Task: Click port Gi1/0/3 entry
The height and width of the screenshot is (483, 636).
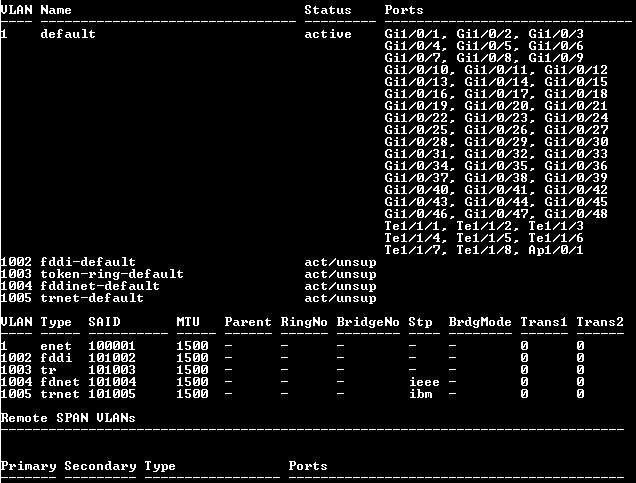Action: 556,34
